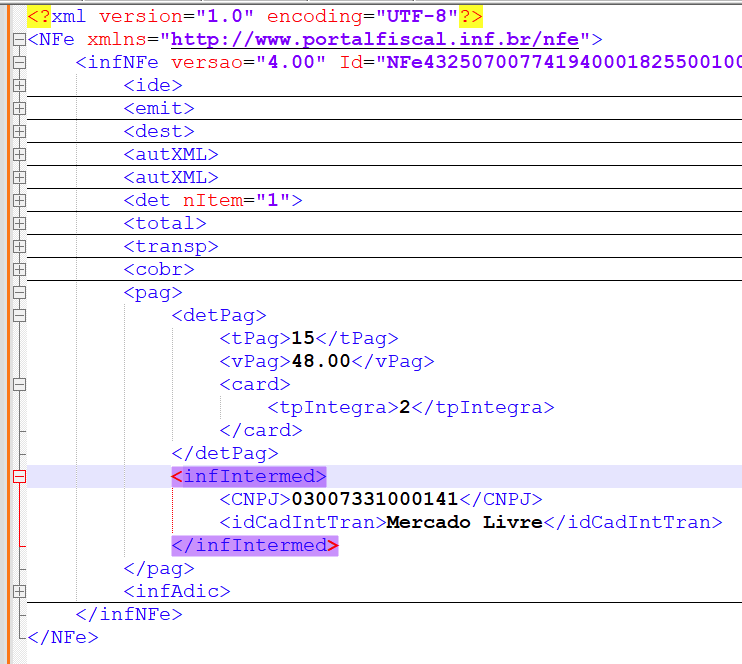Click the highlighted <infIntermed> opening tag
The image size is (742, 664).
coord(249,477)
